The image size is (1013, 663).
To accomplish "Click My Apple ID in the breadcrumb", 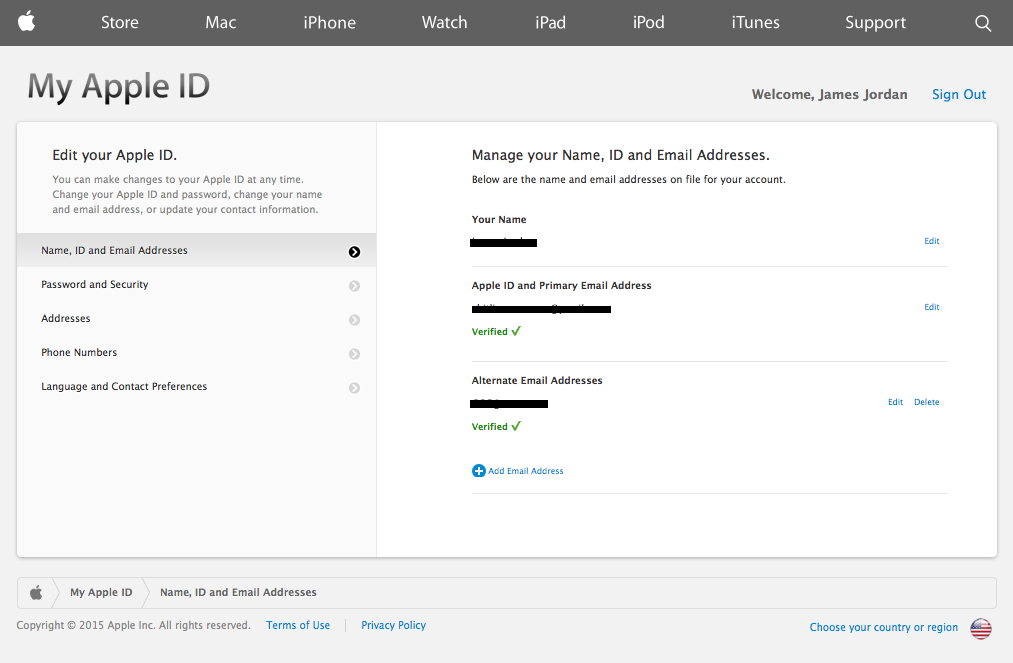I will (101, 592).
